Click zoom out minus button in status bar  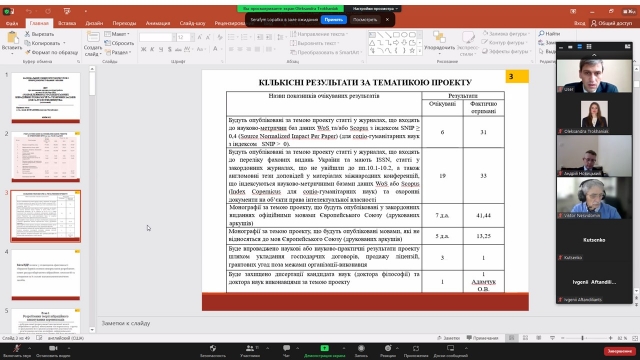562,338
